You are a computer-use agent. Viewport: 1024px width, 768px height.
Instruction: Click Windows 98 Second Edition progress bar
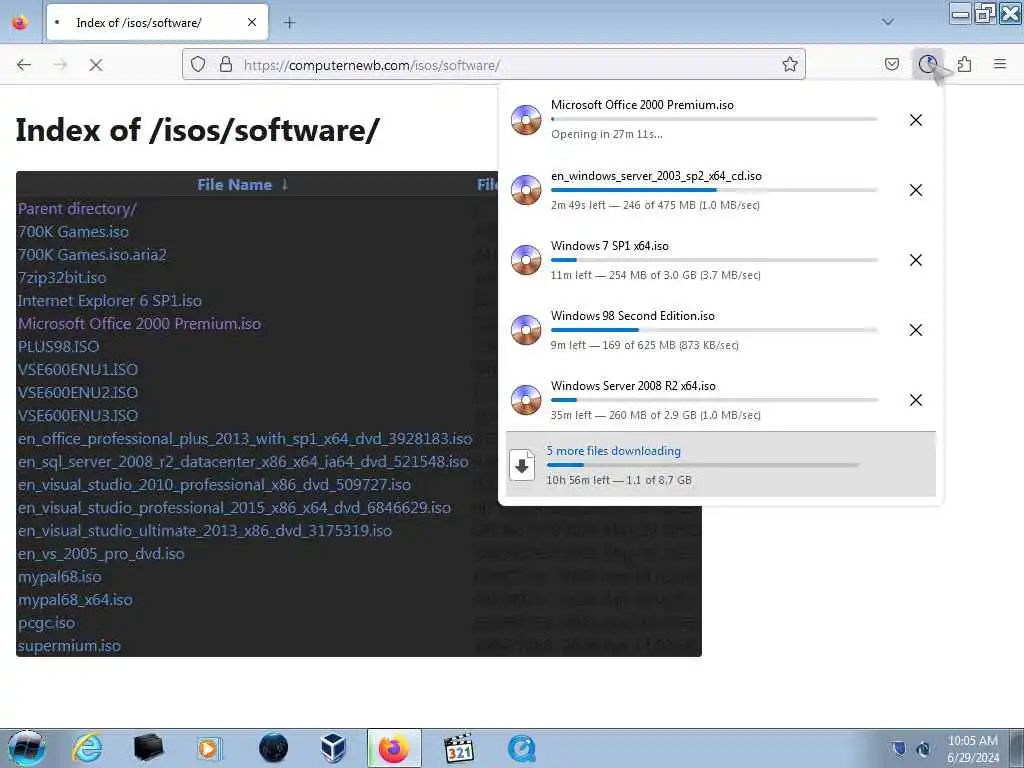pyautogui.click(x=714, y=330)
